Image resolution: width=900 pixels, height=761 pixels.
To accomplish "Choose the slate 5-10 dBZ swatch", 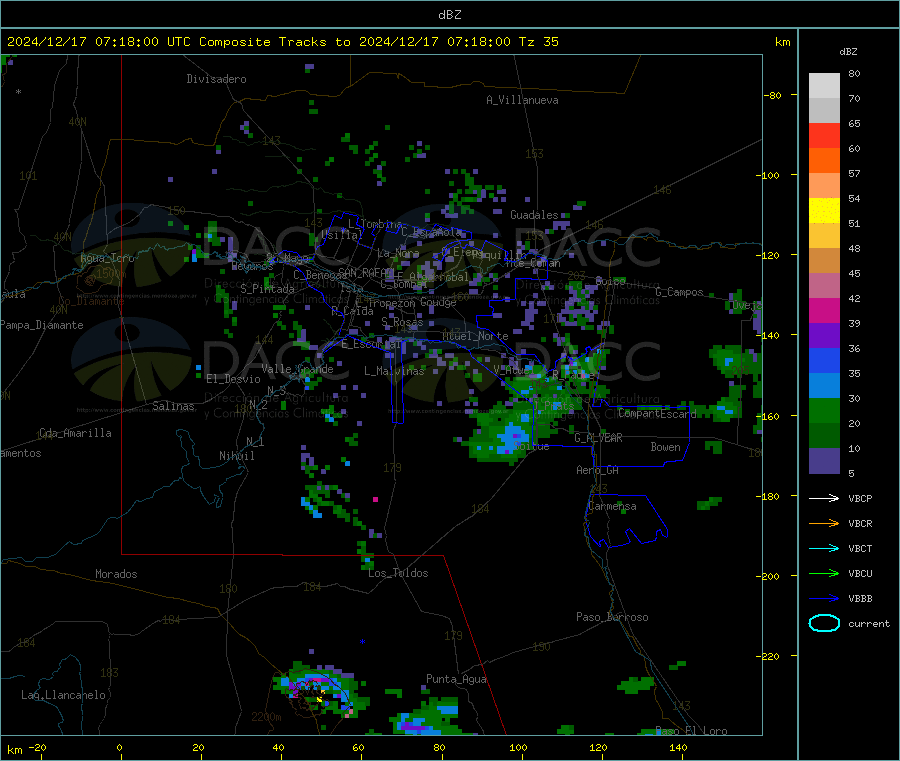I will [x=824, y=461].
